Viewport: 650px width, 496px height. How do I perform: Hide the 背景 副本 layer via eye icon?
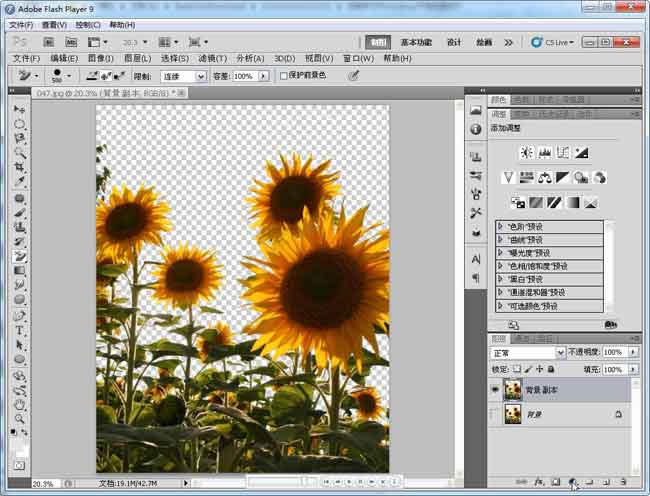tap(495, 390)
